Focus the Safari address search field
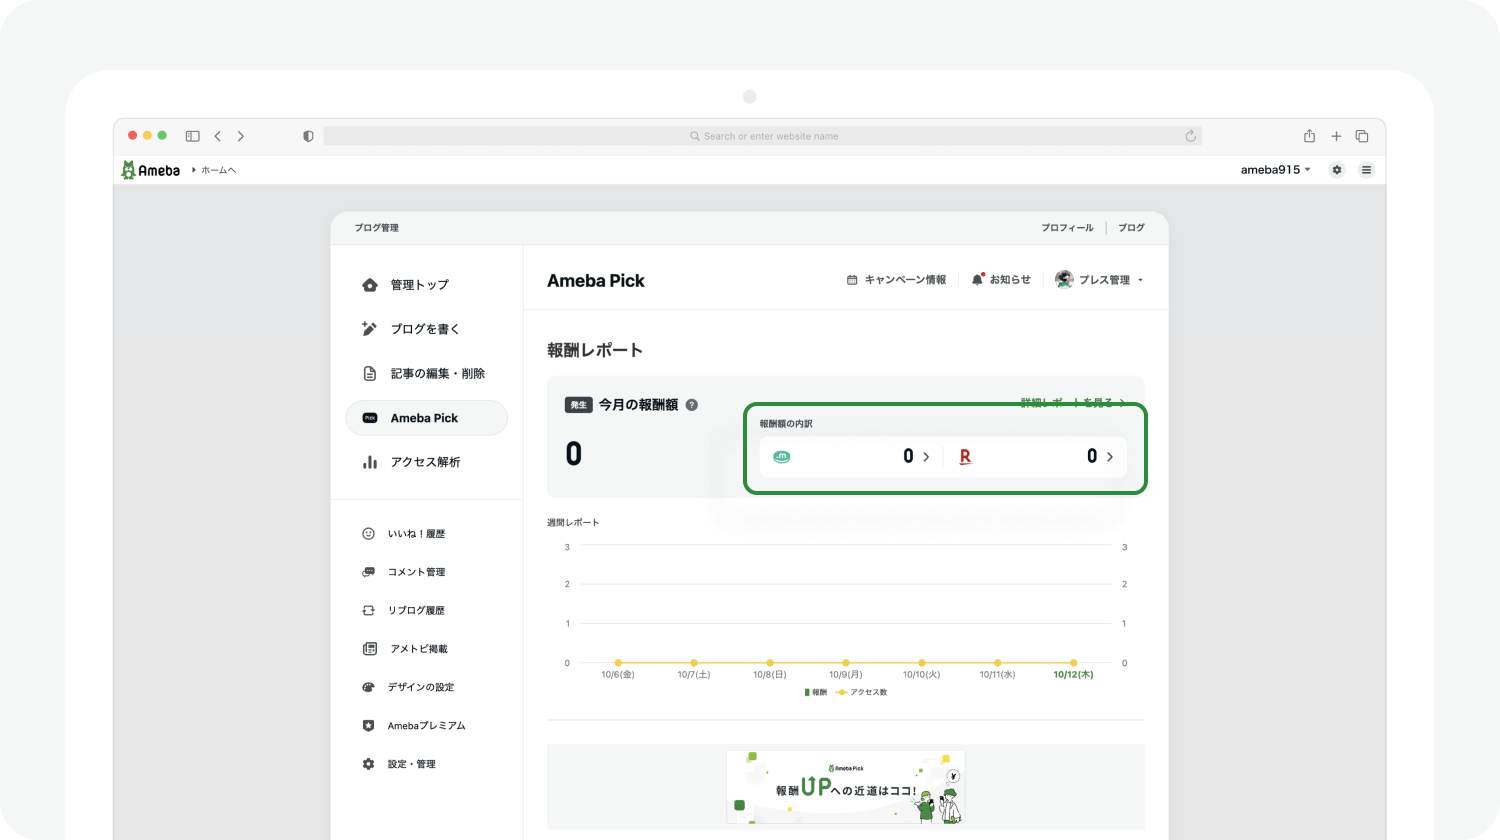Viewport: 1500px width, 840px height. click(x=762, y=136)
